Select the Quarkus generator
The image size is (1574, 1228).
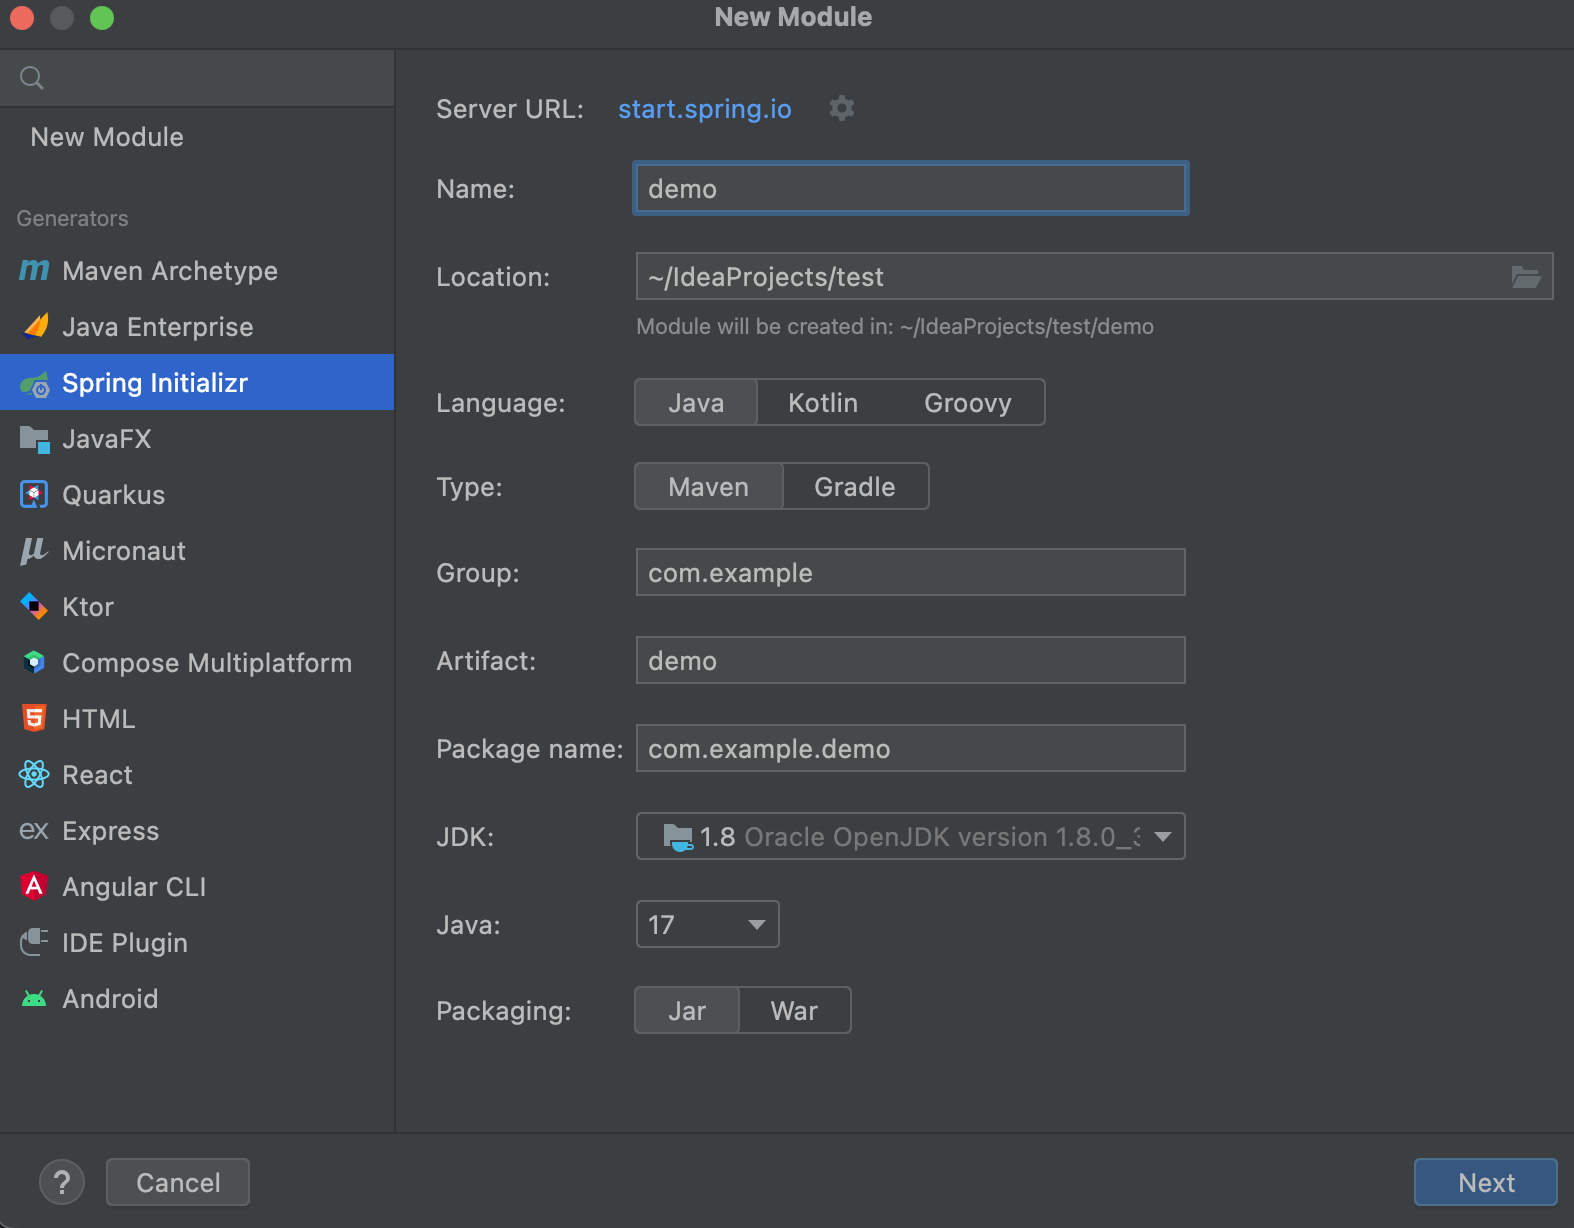coord(197,495)
